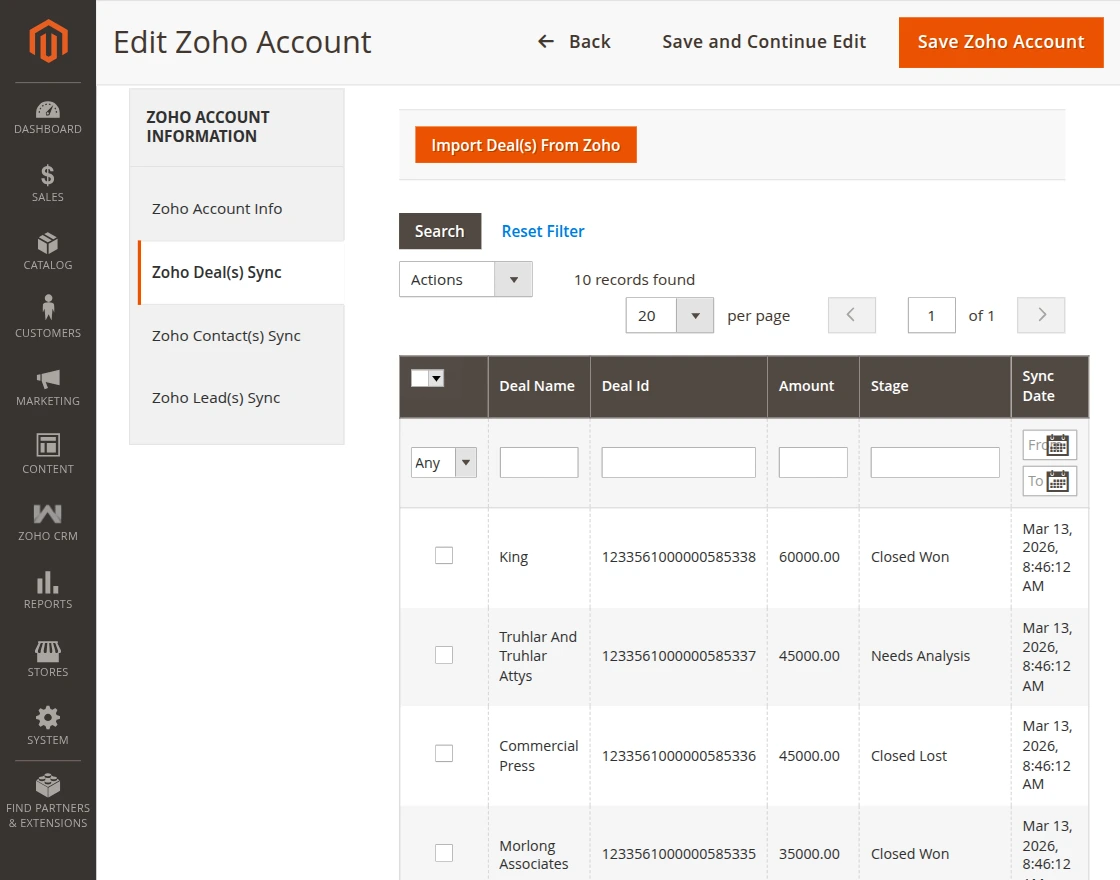
Task: Open the Catalog sidebar menu
Action: coord(48,251)
